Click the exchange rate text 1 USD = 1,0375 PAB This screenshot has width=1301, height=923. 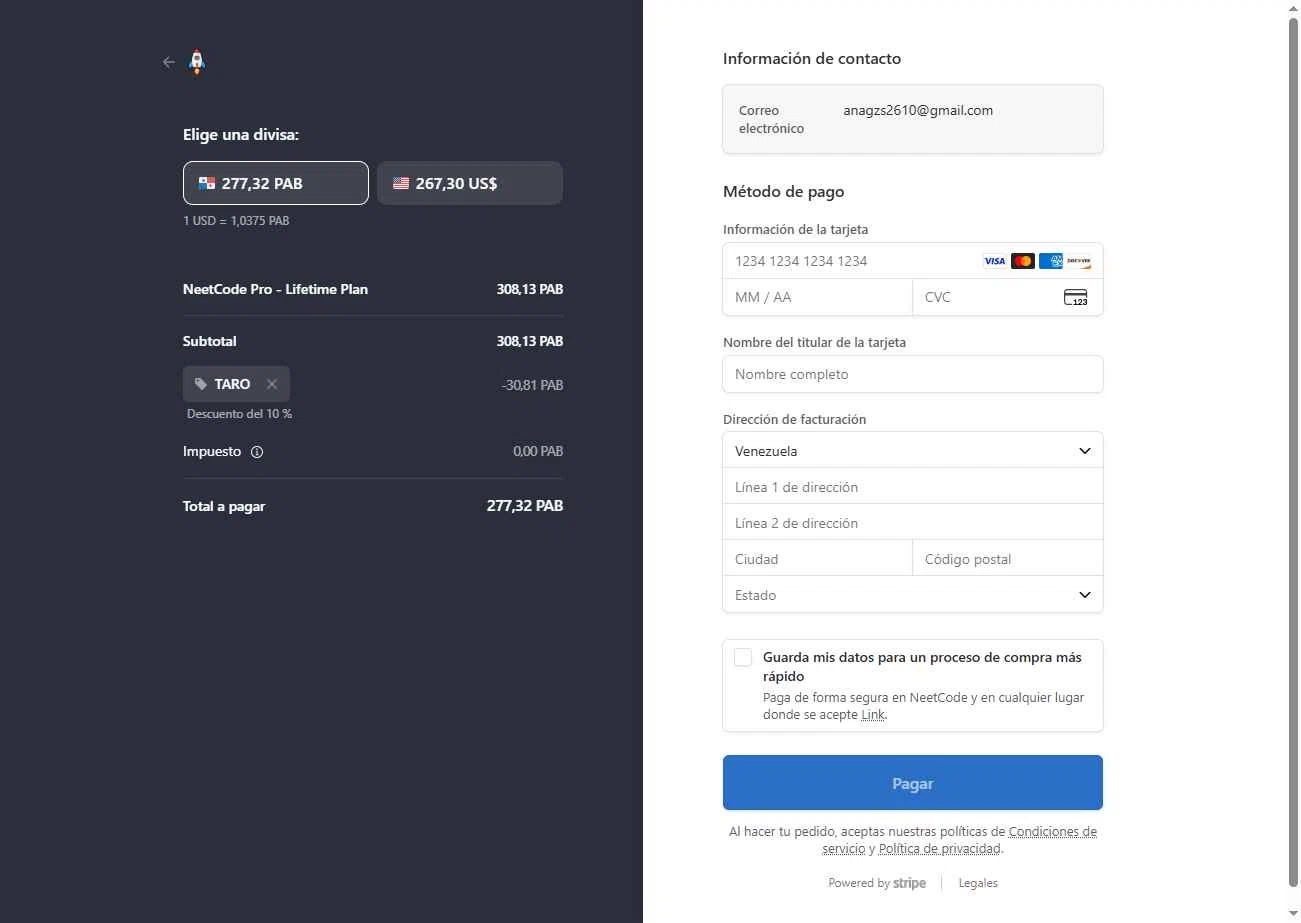click(236, 221)
